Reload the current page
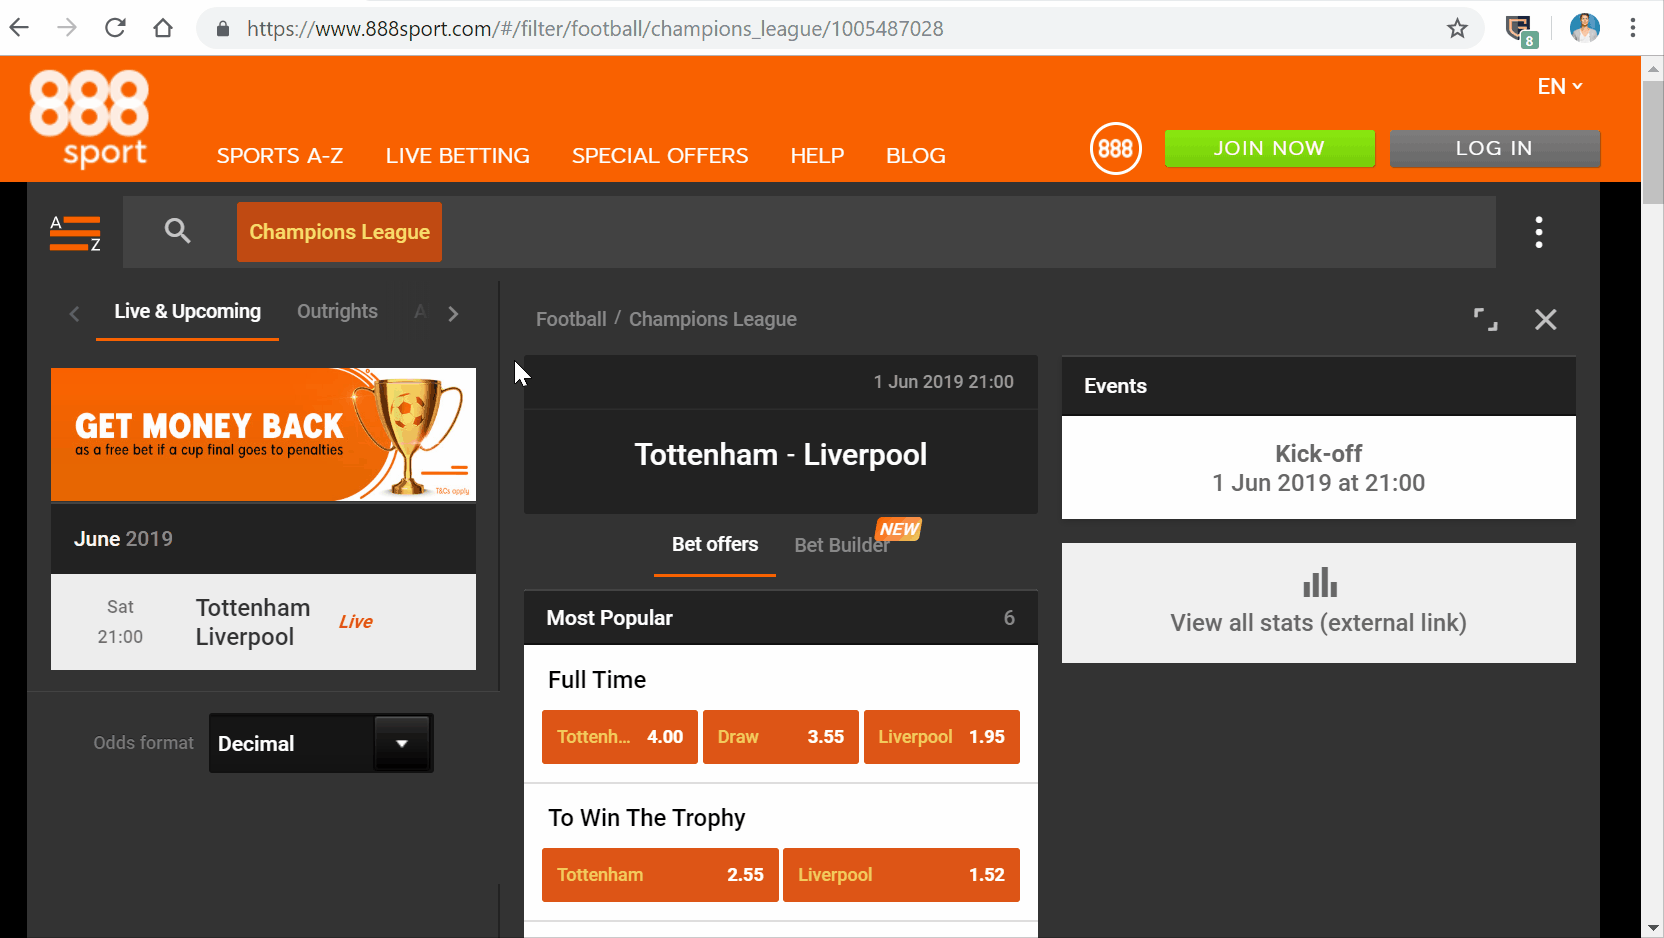 (115, 28)
